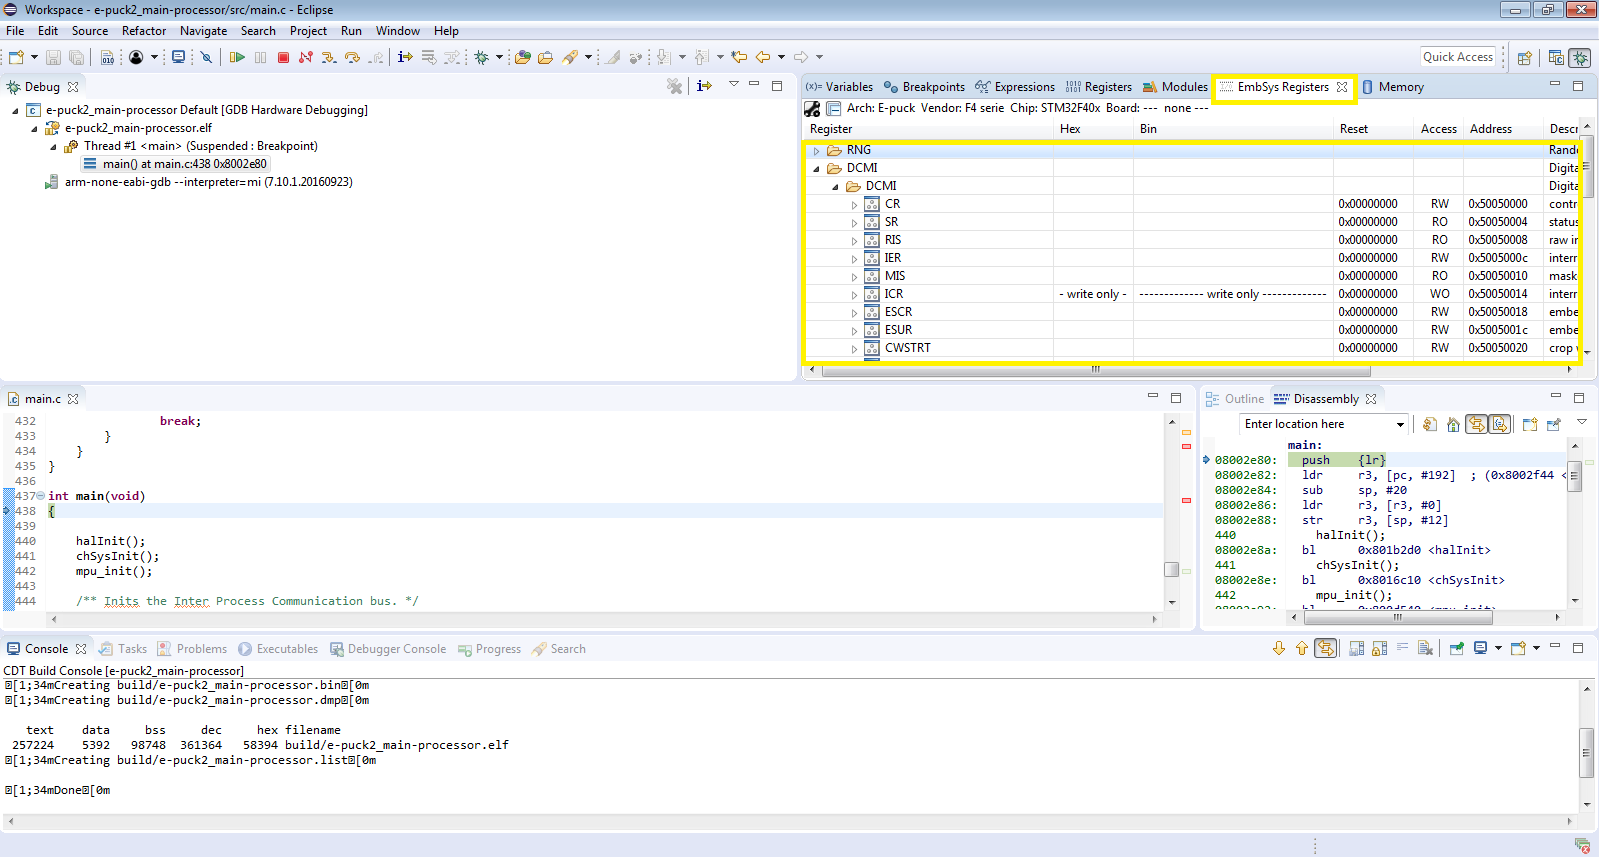Click the Step Over icon

click(352, 57)
